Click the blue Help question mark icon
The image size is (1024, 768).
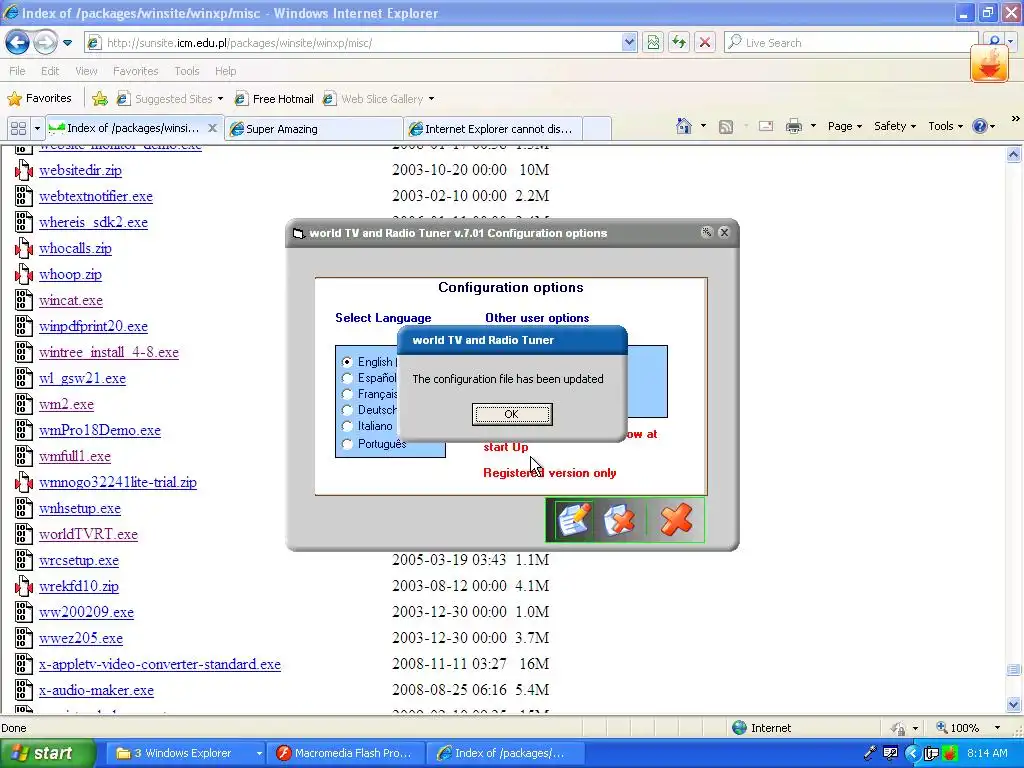coord(980,126)
